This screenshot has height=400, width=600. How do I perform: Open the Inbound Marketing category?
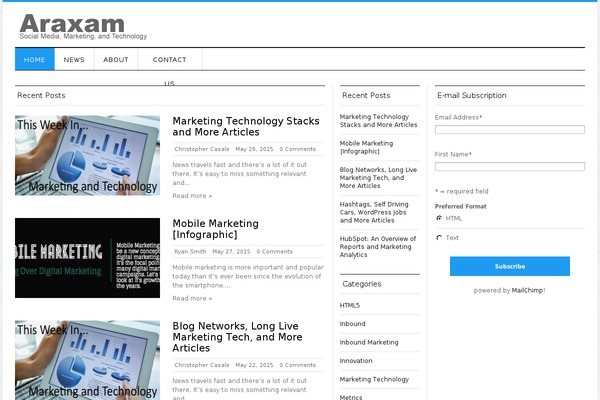(369, 342)
